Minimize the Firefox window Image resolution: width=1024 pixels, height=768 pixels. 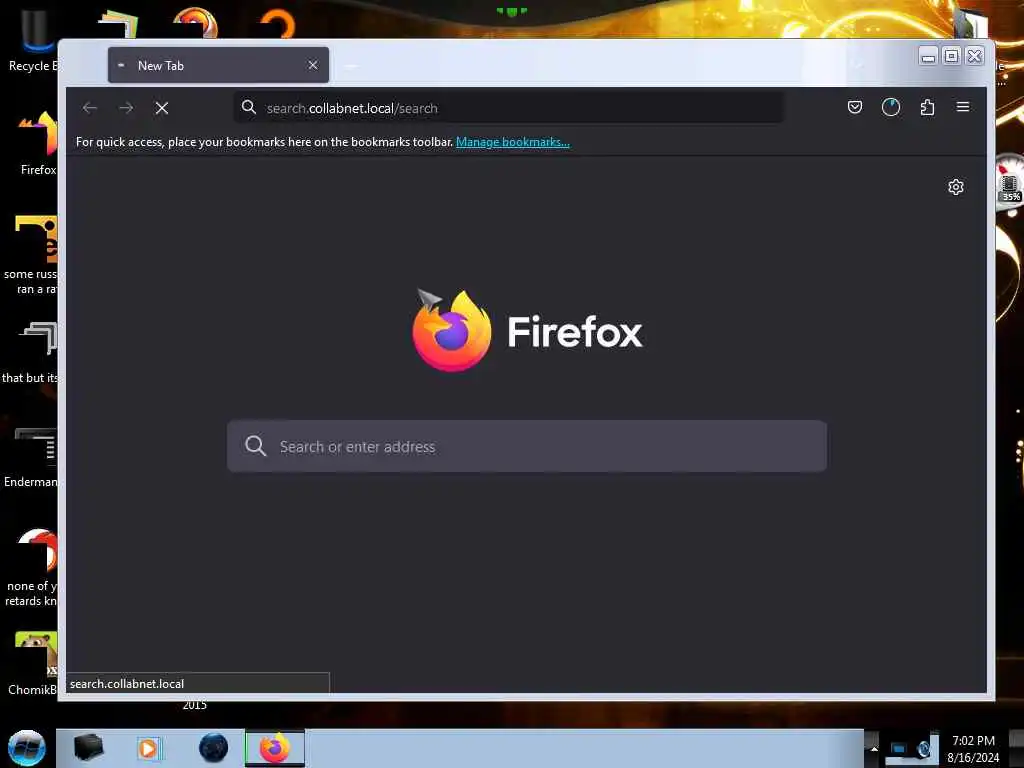click(927, 57)
